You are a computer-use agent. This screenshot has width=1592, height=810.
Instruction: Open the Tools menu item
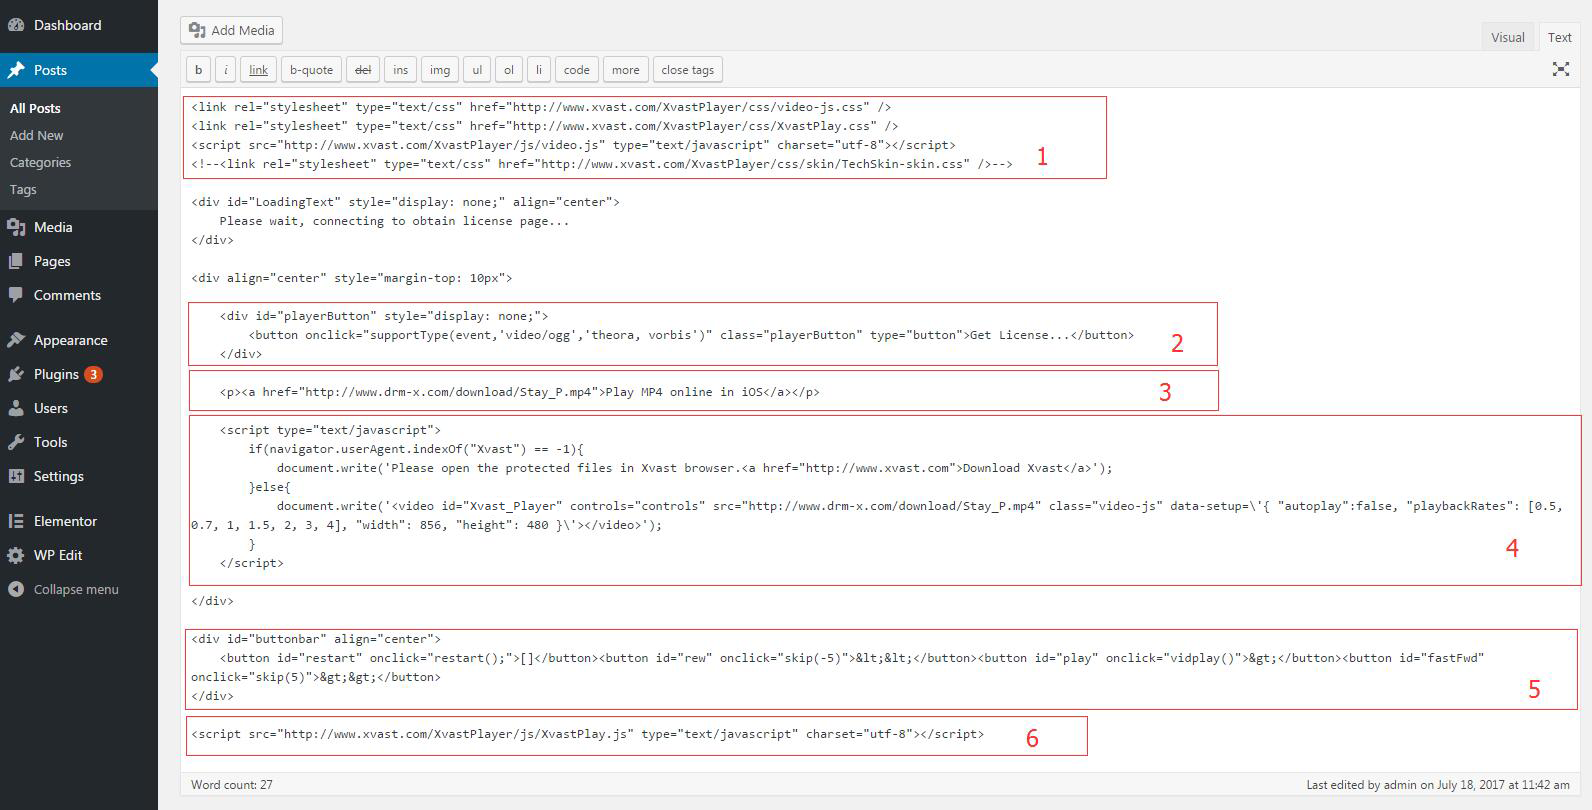(x=79, y=442)
